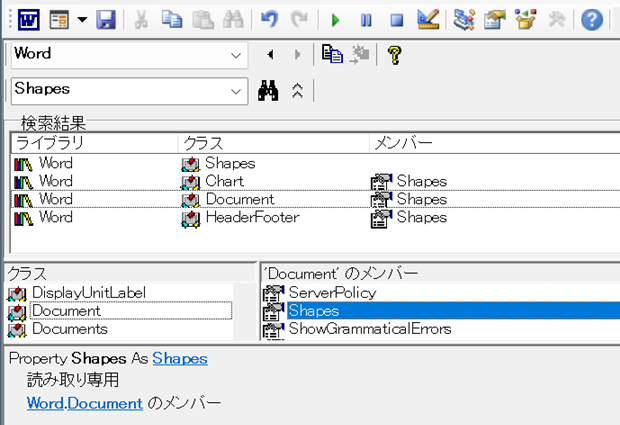Click Copy to Clipboard icon in Object Browser
The width and height of the screenshot is (620, 425).
(x=332, y=54)
